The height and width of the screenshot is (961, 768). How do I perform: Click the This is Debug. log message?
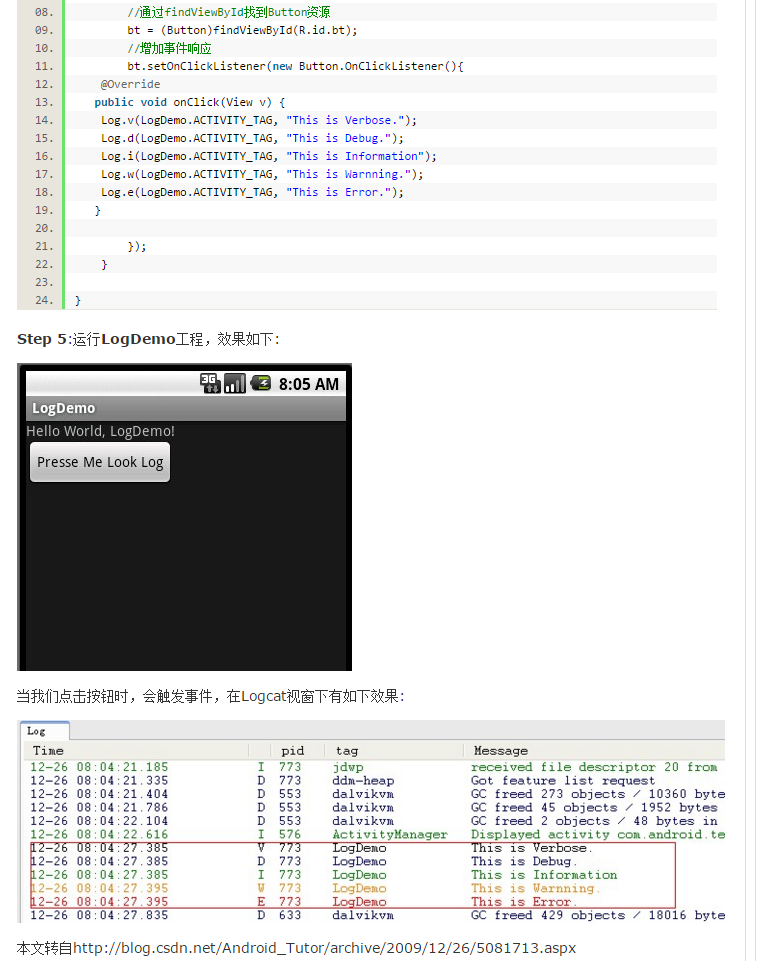coord(523,861)
